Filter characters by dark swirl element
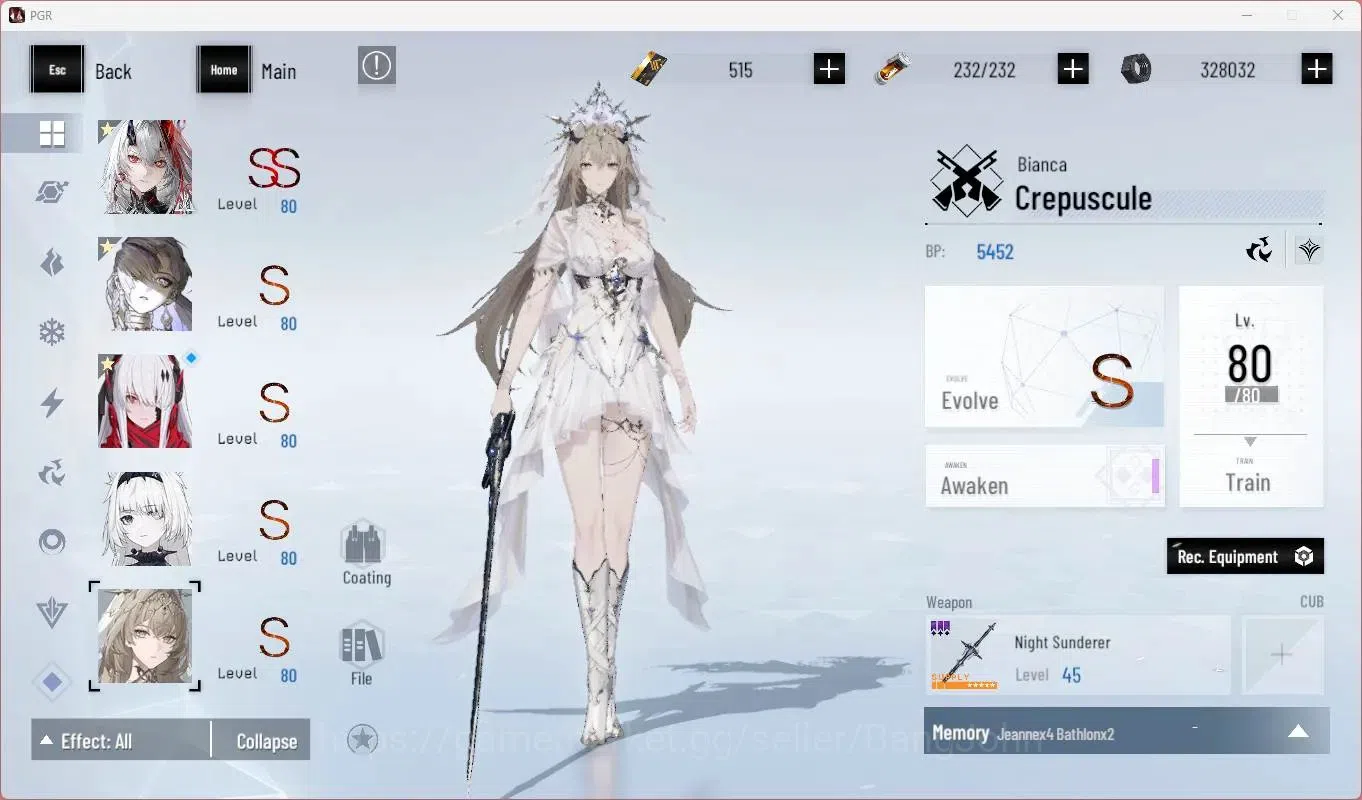This screenshot has height=800, width=1362. (52, 472)
